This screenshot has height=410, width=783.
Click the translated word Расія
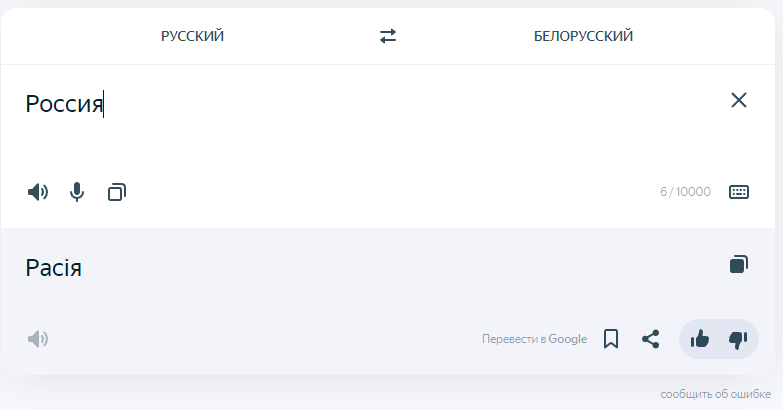tap(54, 267)
